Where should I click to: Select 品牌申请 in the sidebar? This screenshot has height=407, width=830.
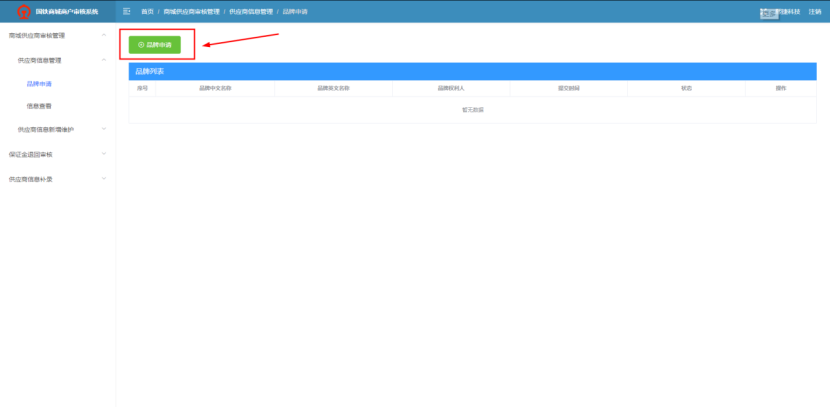point(39,84)
